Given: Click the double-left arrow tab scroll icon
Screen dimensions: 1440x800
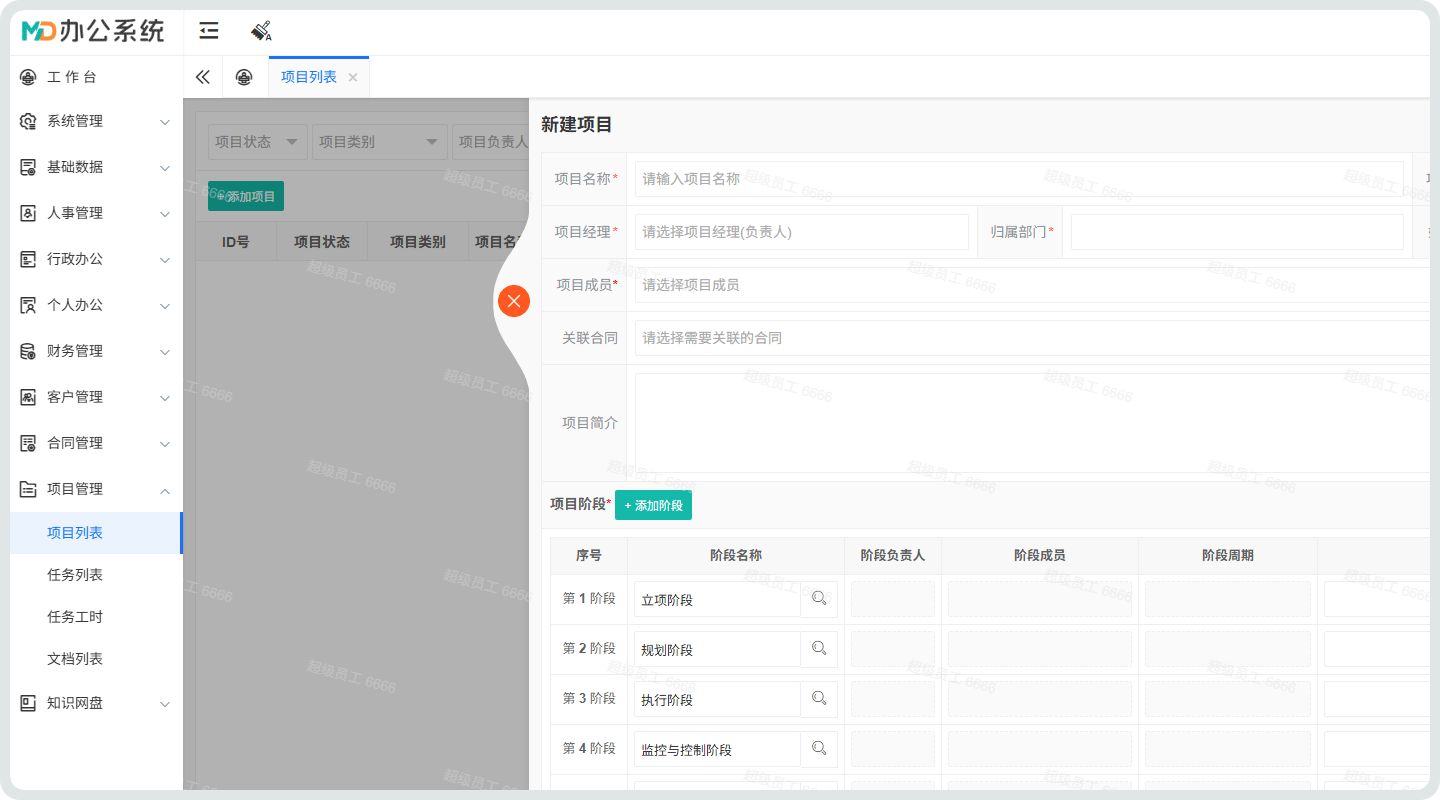Looking at the screenshot, I should tap(203, 77).
